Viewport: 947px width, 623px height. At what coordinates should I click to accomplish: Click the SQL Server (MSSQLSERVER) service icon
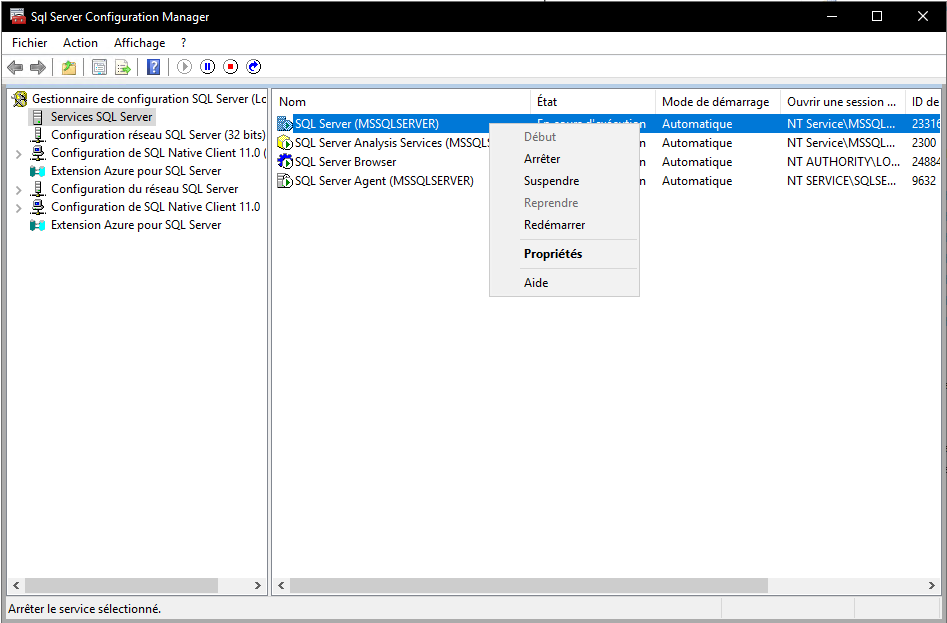tap(285, 124)
